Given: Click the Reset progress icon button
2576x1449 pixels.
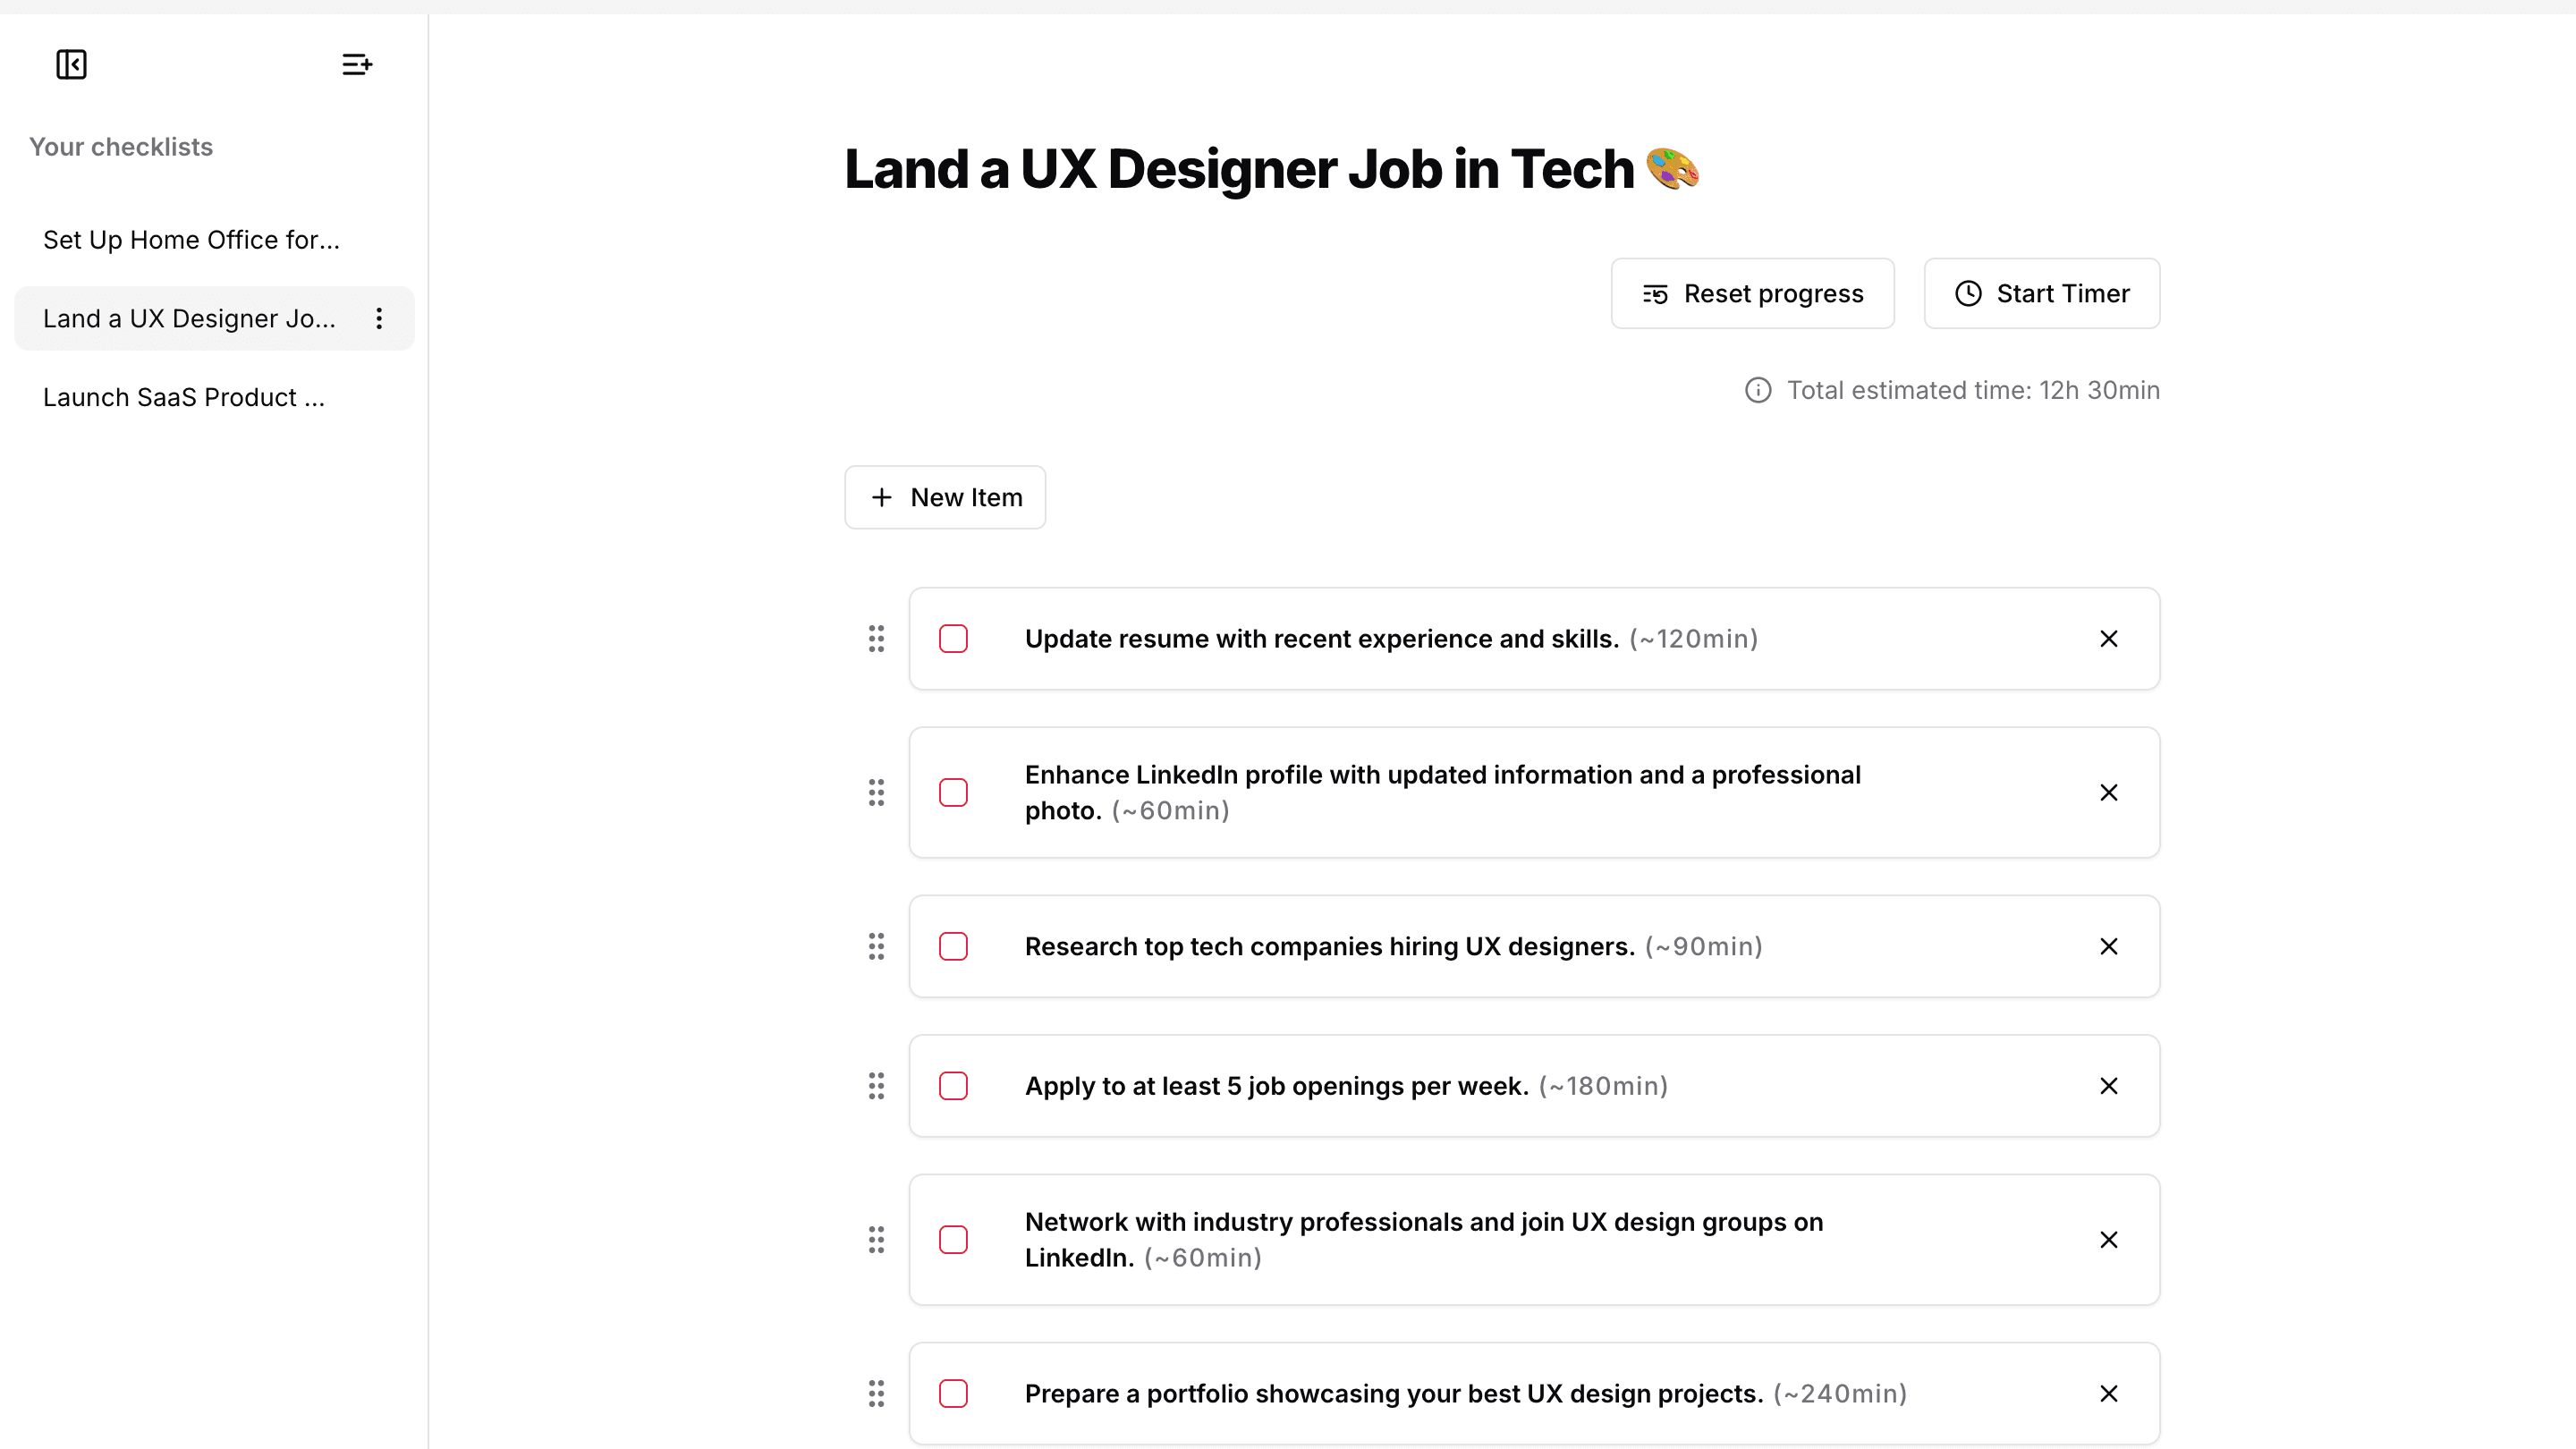Looking at the screenshot, I should [x=1654, y=292].
